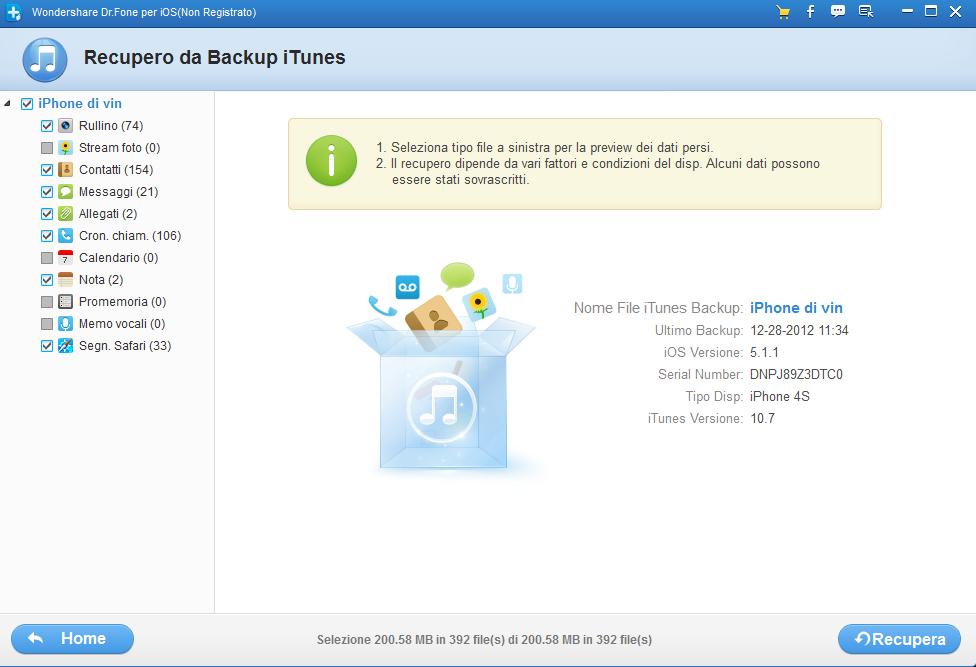
Task: Maximize the Dr.Fone window
Action: (931, 11)
